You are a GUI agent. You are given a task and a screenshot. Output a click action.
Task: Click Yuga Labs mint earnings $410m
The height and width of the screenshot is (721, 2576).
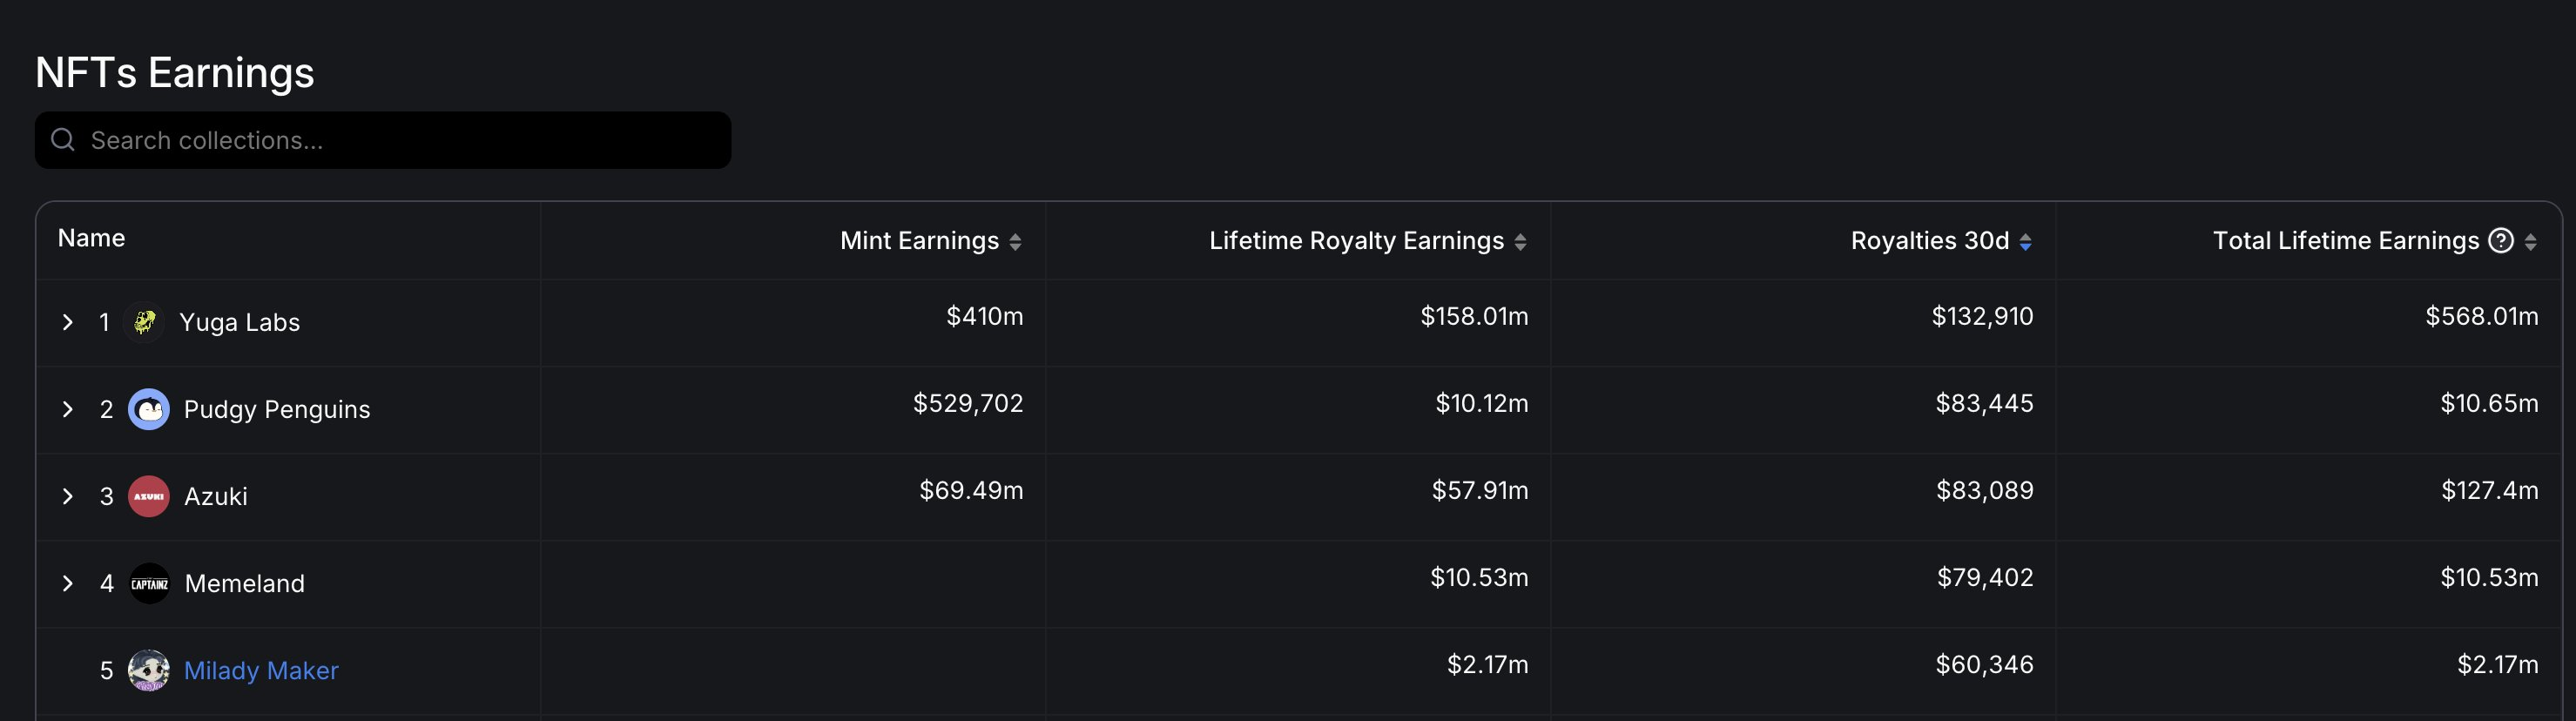coord(985,316)
